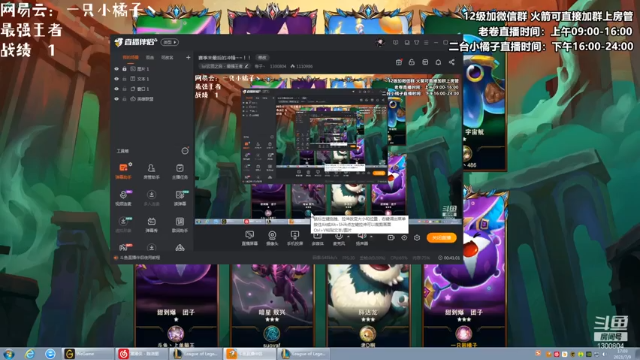Open the 虚拟形象 virtual avatar tool

(x=123, y=224)
